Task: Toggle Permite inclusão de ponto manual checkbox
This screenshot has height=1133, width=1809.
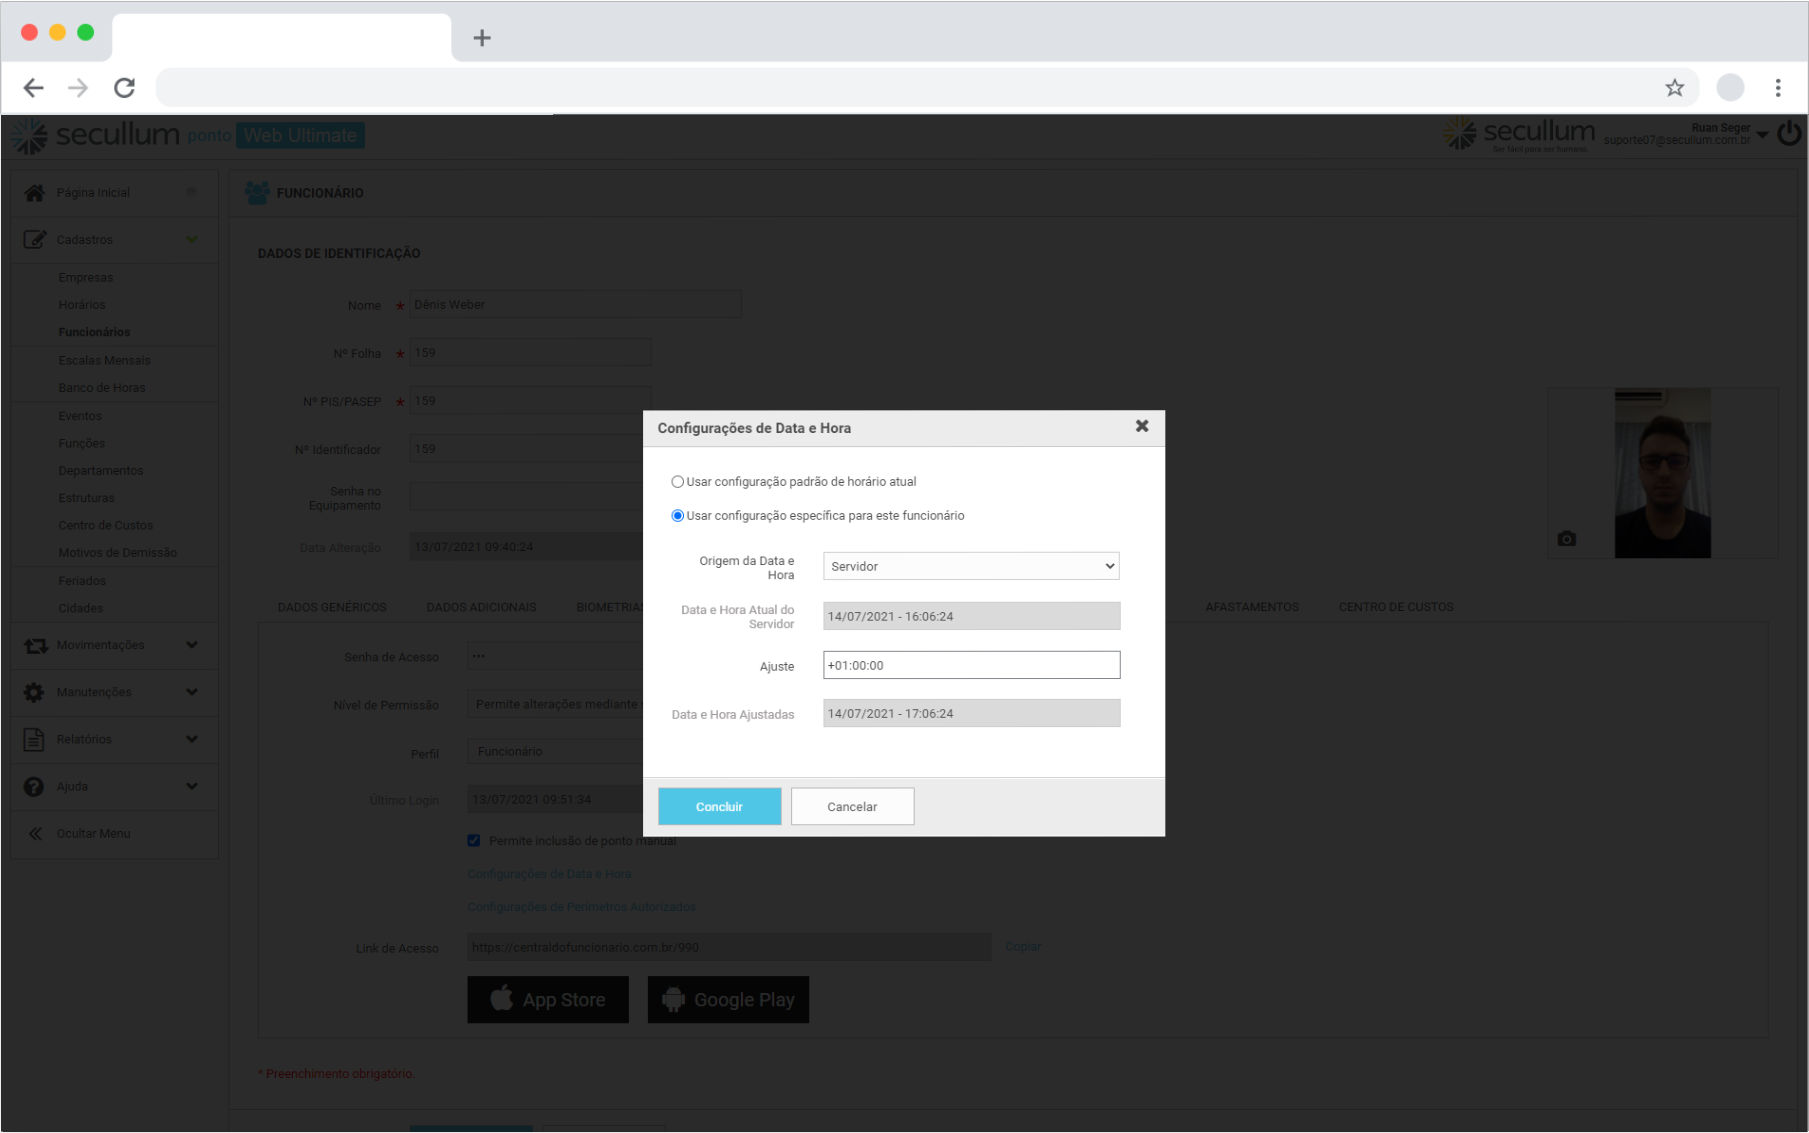Action: (x=474, y=841)
